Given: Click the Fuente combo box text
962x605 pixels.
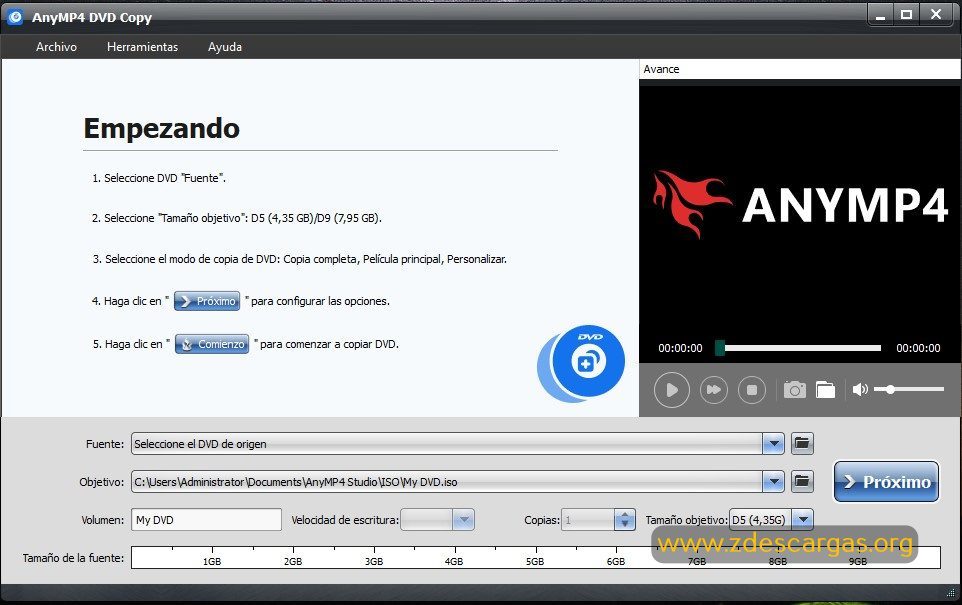Looking at the screenshot, I should coord(447,444).
